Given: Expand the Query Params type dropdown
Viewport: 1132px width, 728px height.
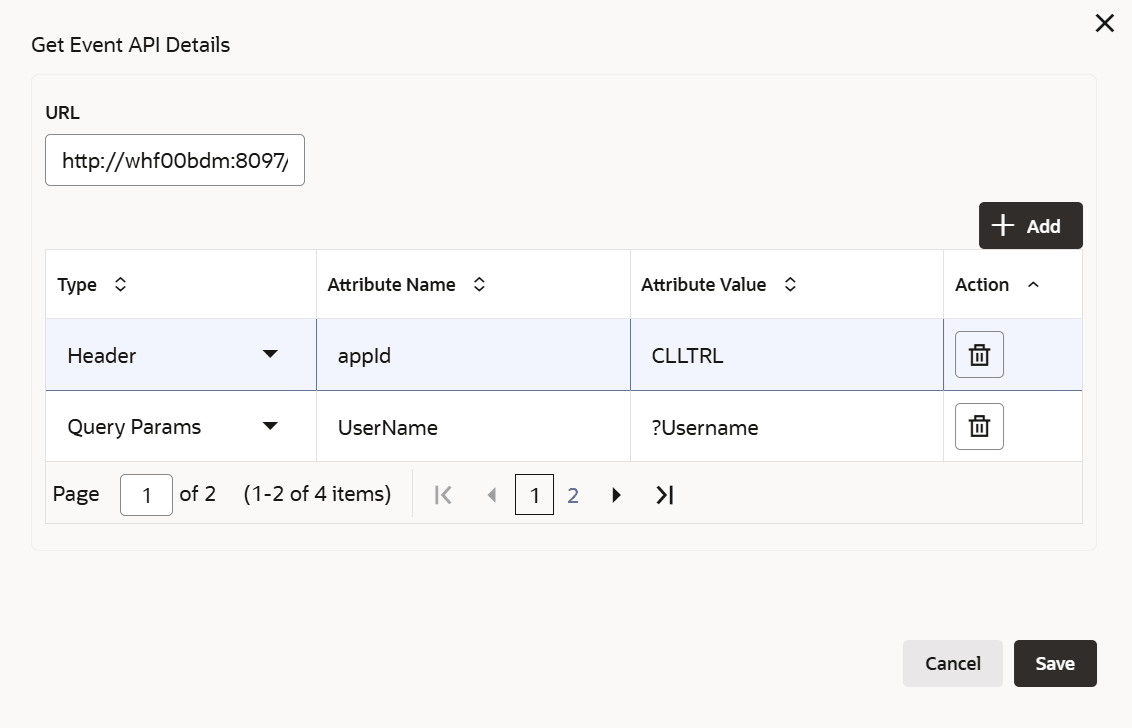Looking at the screenshot, I should click(270, 427).
